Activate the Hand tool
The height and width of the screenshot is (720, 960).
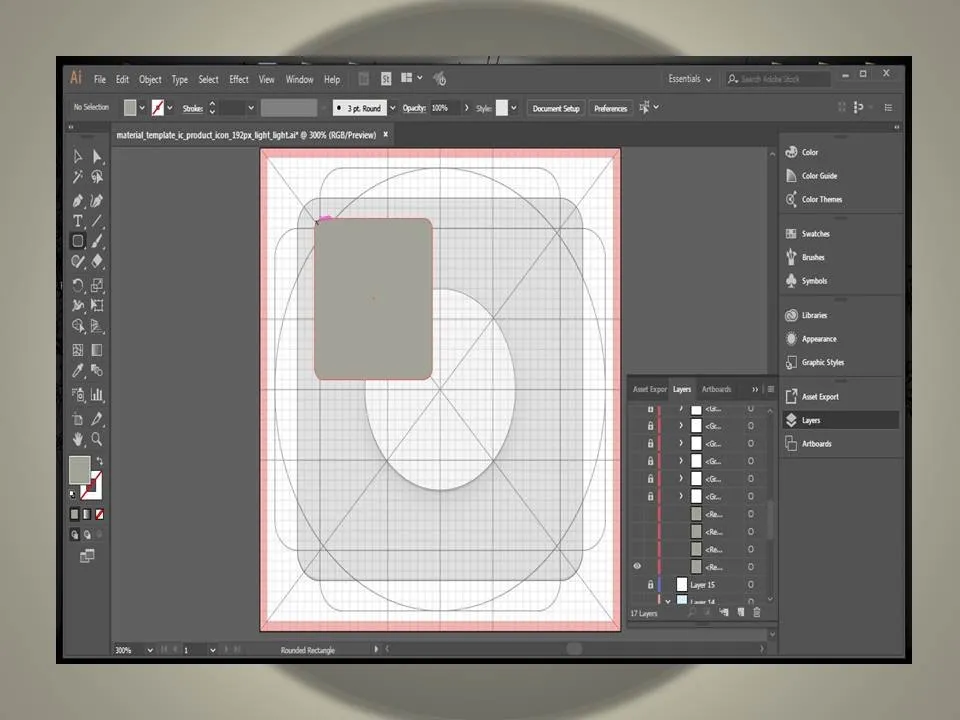(78, 439)
